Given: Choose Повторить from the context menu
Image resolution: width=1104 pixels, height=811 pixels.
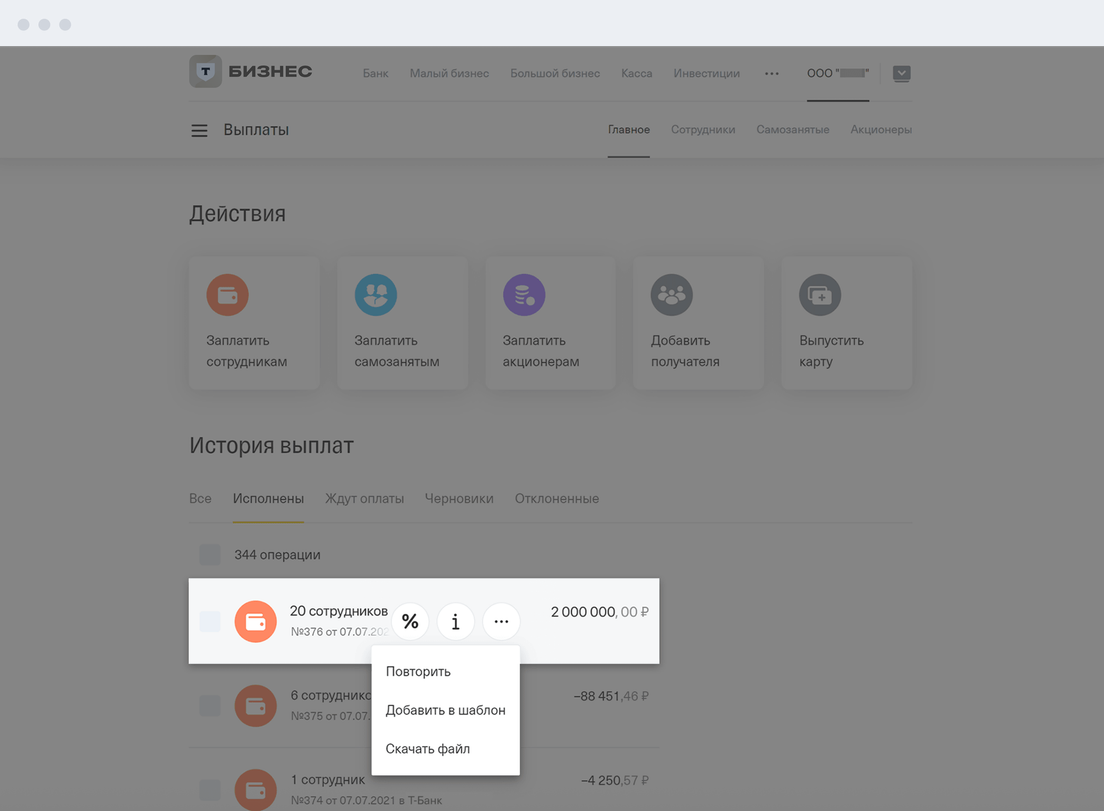Looking at the screenshot, I should [x=418, y=672].
